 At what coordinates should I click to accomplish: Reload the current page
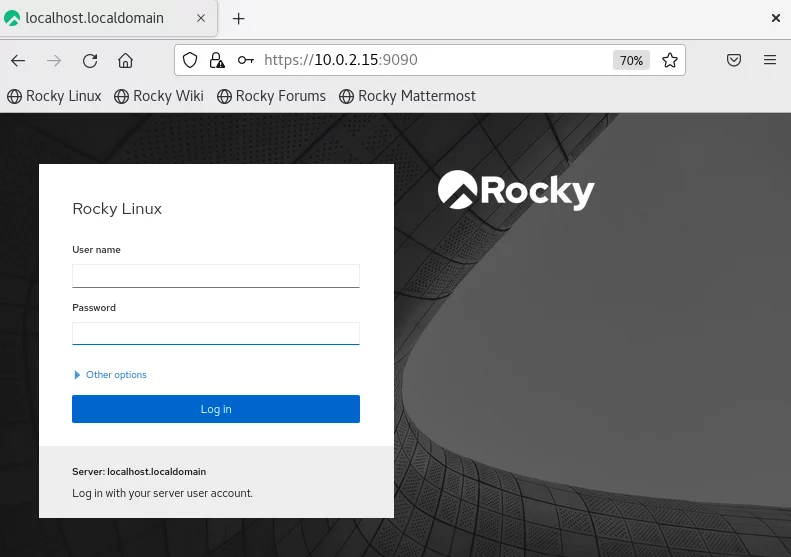90,61
